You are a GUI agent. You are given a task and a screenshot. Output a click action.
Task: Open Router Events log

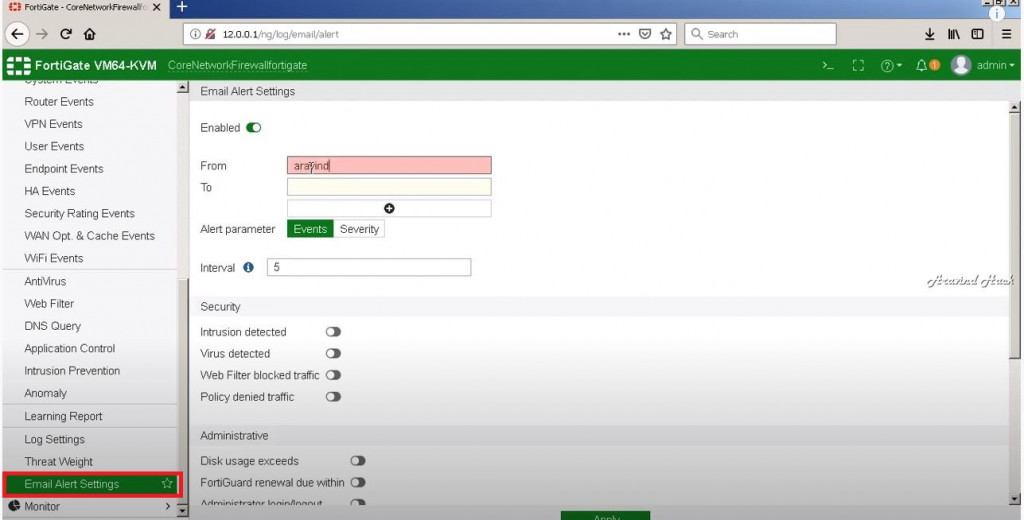pyautogui.click(x=59, y=101)
